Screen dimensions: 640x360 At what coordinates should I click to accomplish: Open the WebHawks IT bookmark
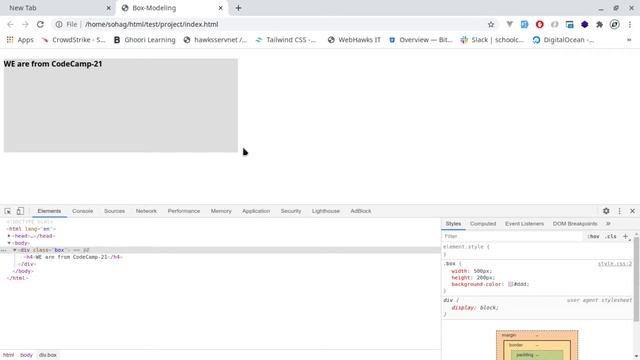tap(354, 40)
